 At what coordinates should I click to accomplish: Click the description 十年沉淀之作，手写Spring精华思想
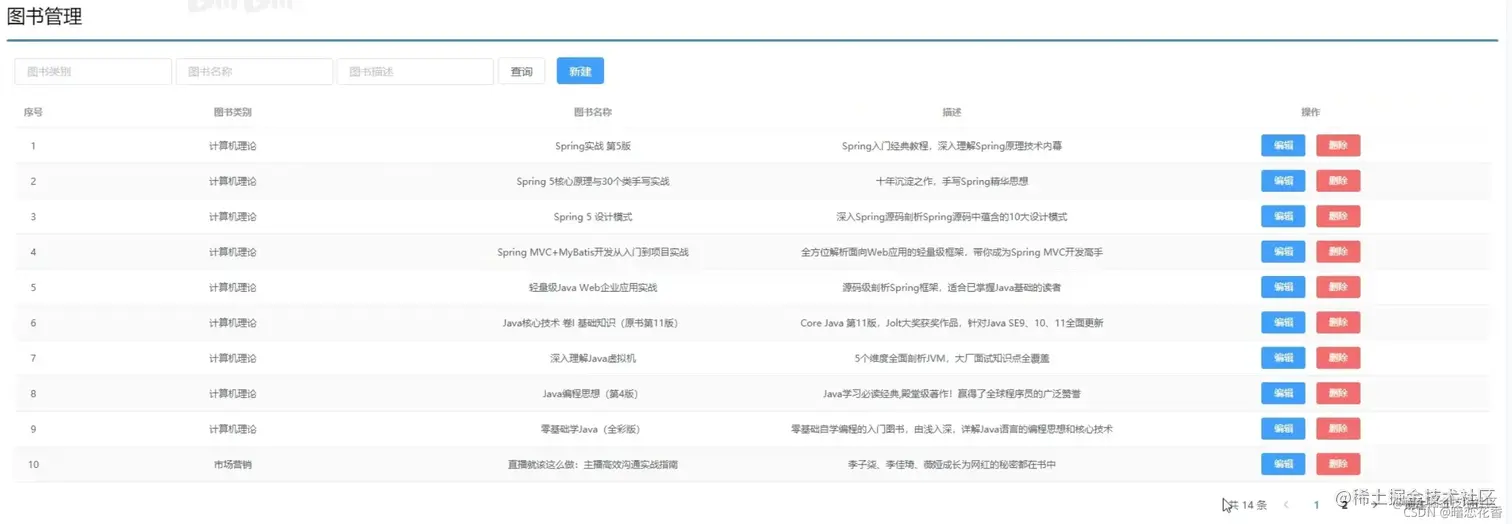click(x=952, y=182)
